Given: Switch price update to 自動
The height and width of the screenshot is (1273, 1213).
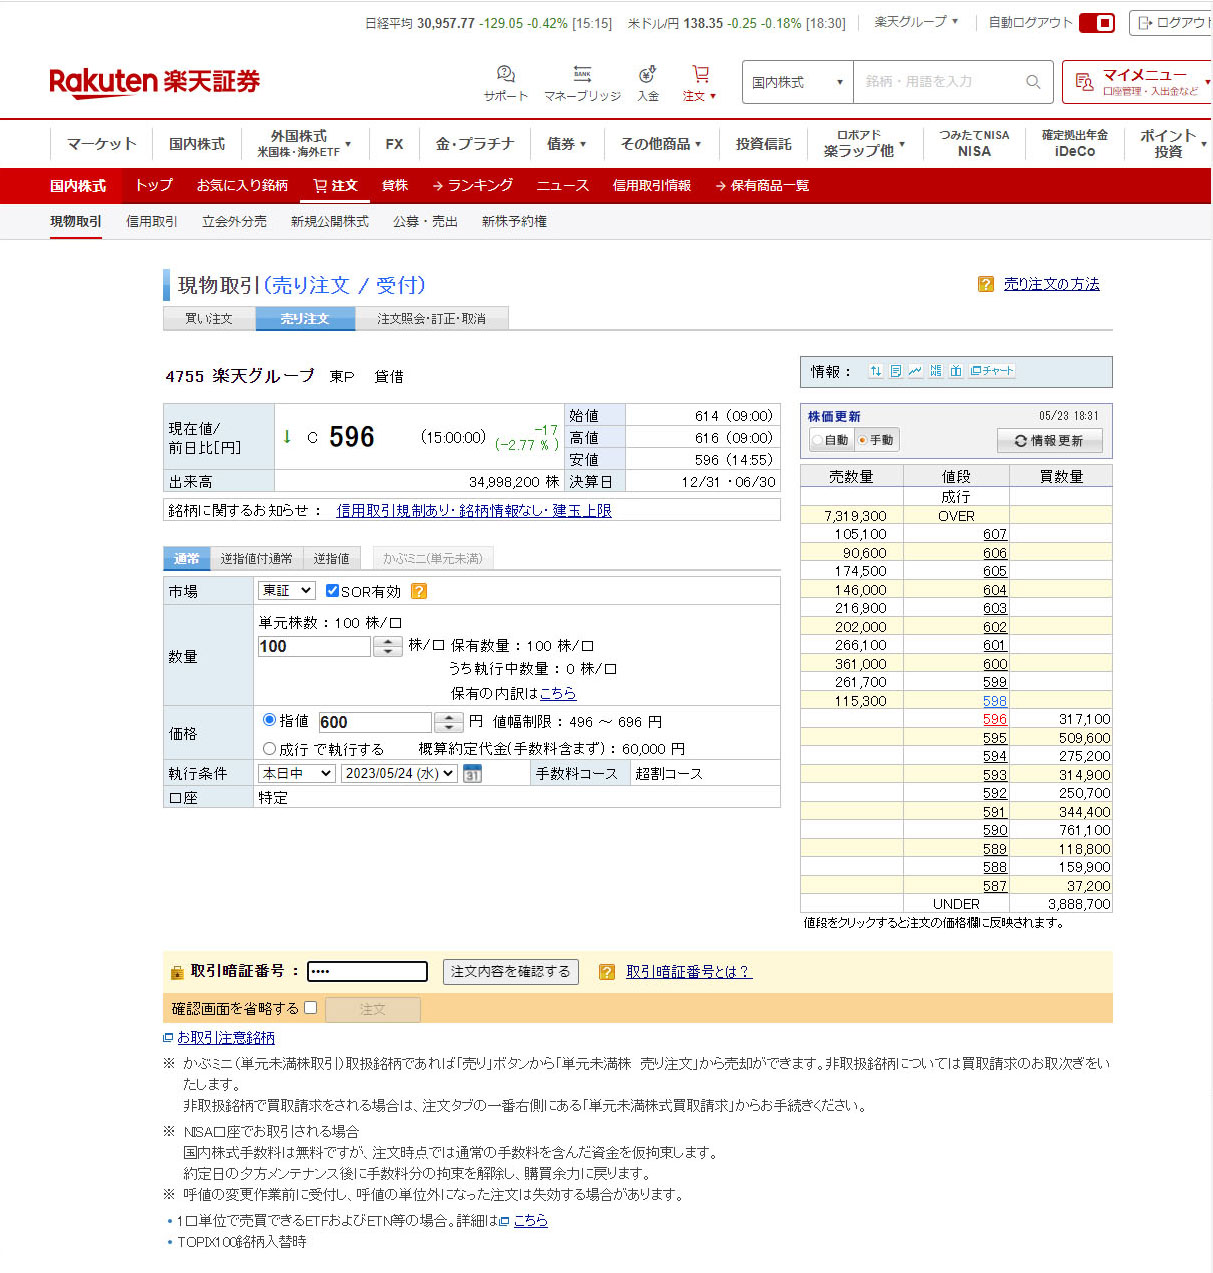Looking at the screenshot, I should pyautogui.click(x=819, y=440).
